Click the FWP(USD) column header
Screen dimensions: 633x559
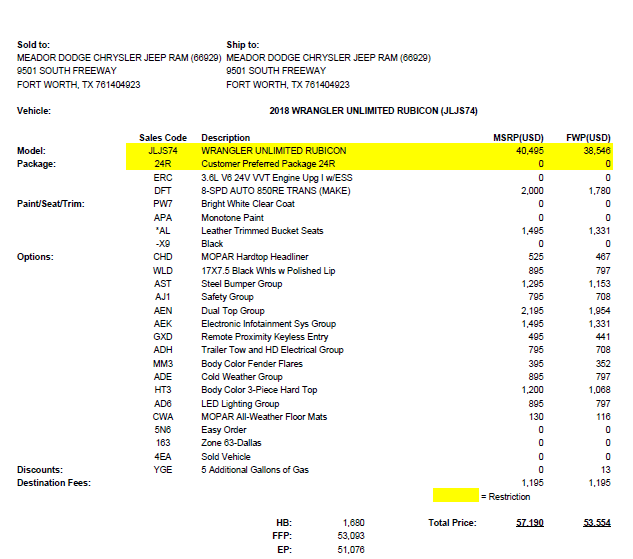pyautogui.click(x=588, y=138)
